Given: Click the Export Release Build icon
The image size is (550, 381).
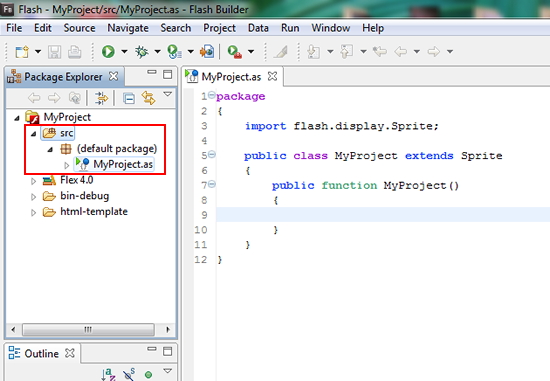Looking at the screenshot, I should pyautogui.click(x=207, y=52).
